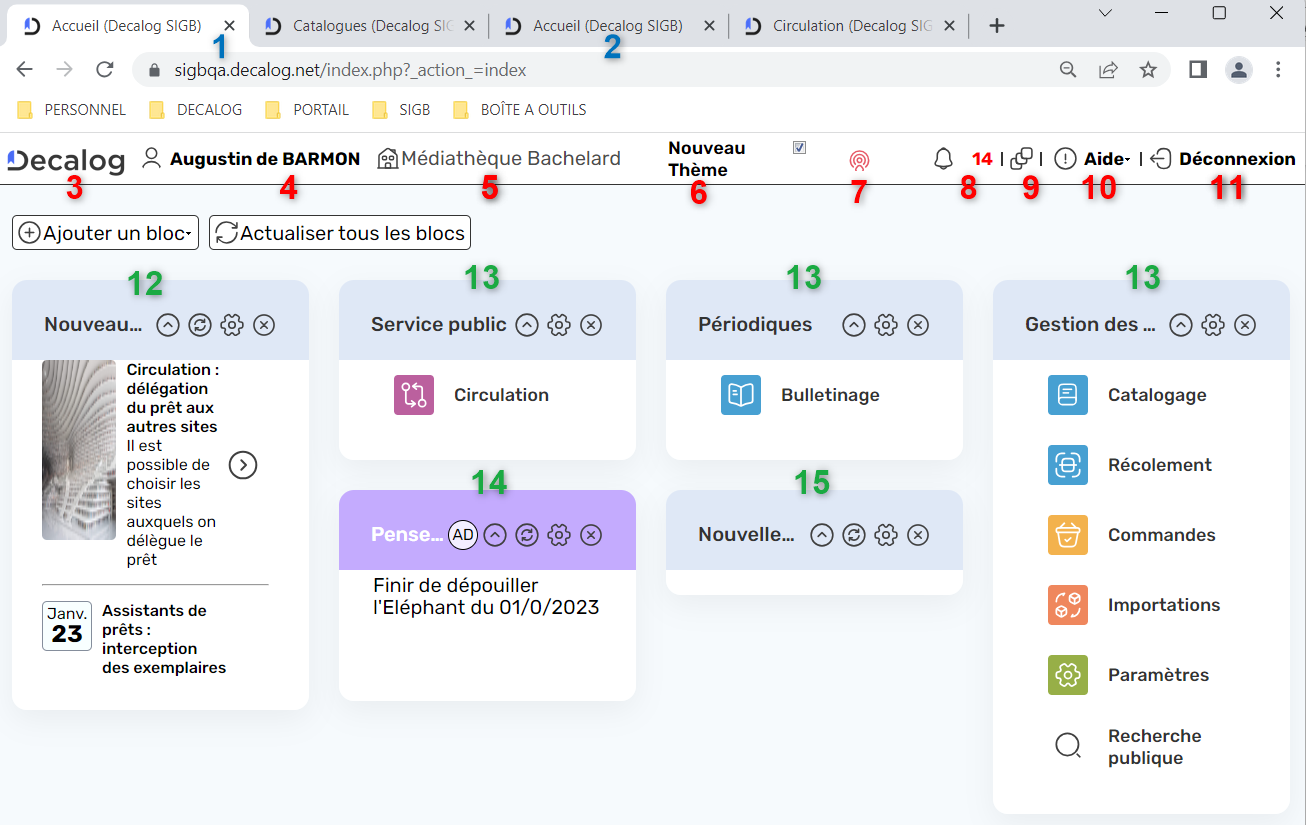Open the Circulation module

(x=472, y=395)
